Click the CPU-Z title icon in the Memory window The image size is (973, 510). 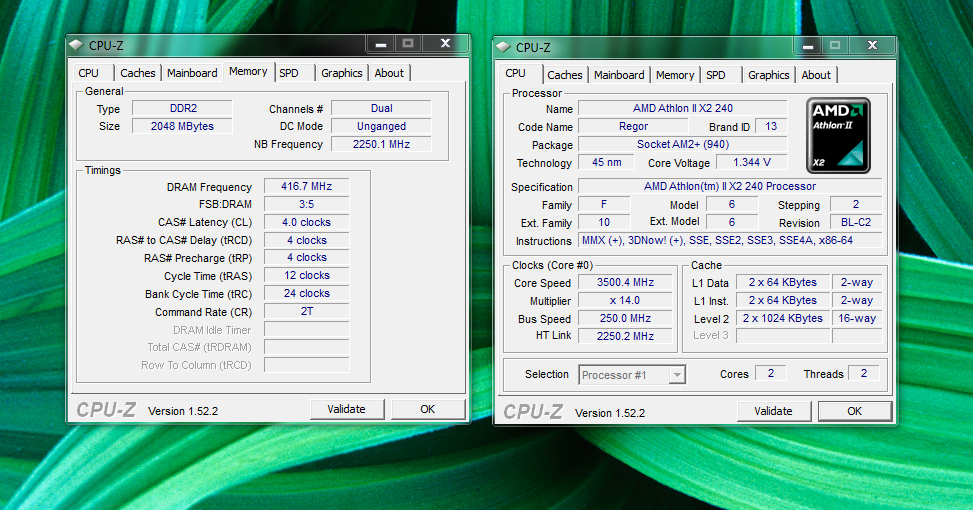click(76, 45)
